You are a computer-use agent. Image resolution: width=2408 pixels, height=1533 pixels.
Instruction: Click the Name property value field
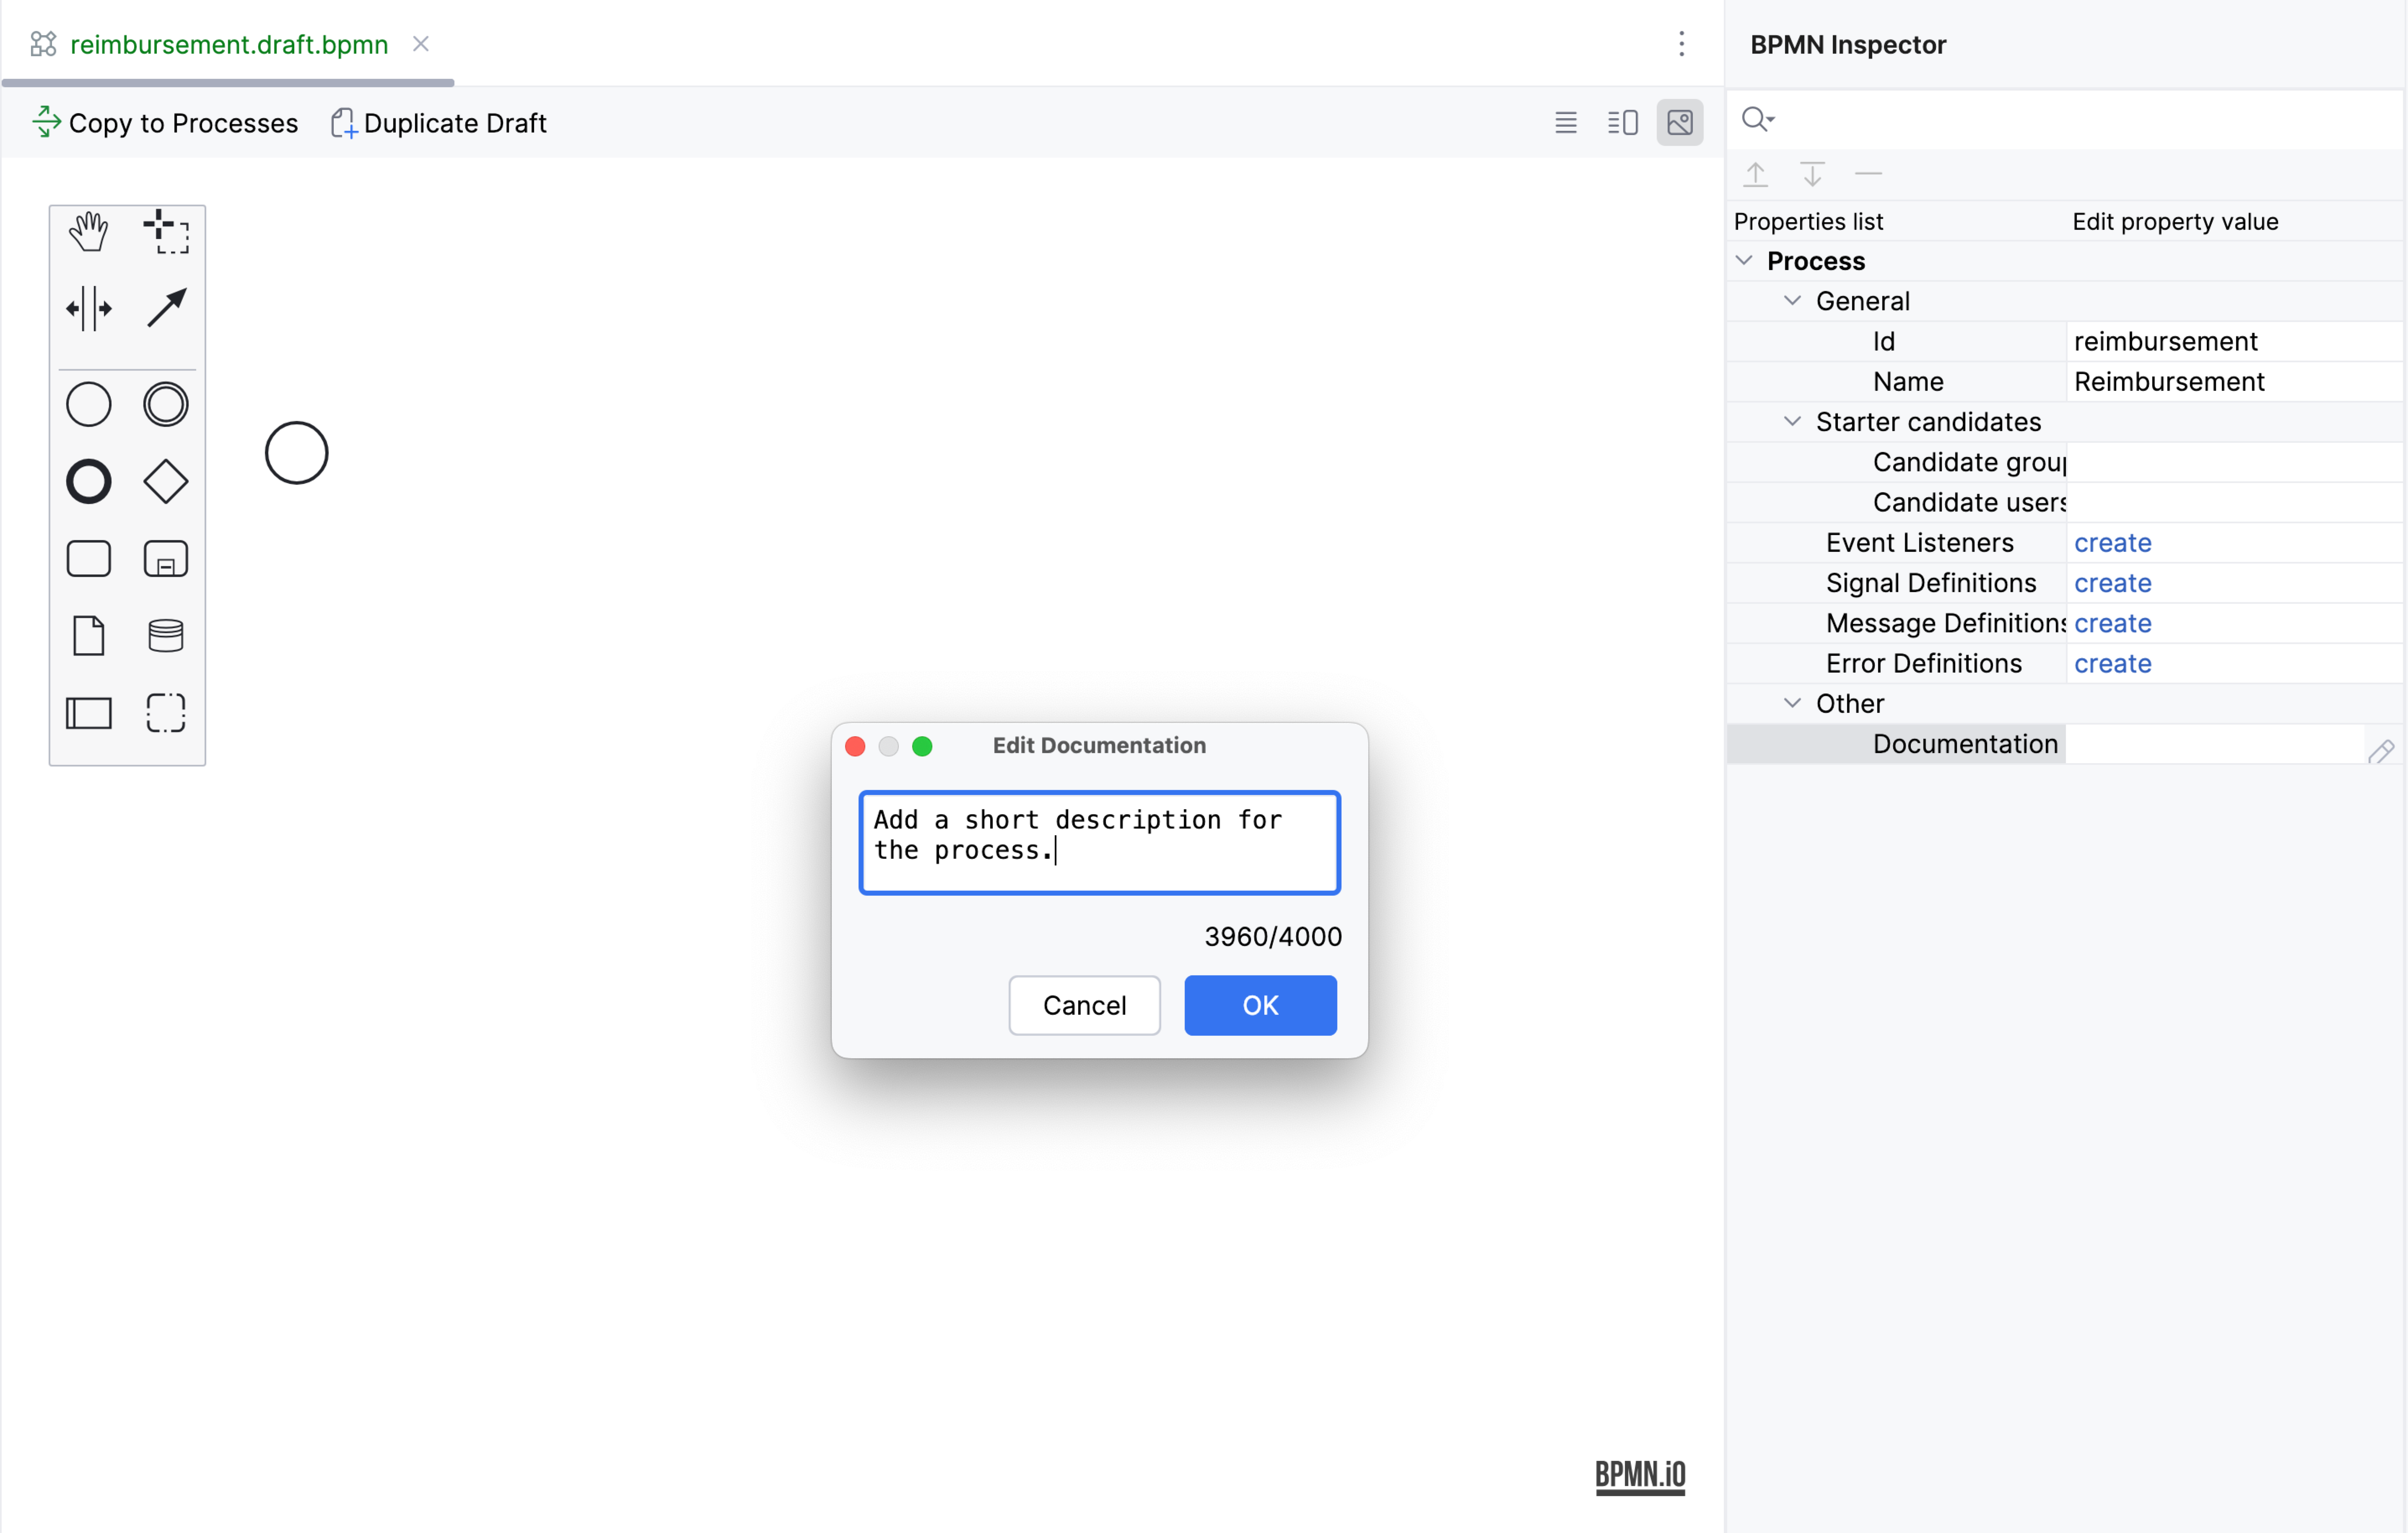point(2230,382)
